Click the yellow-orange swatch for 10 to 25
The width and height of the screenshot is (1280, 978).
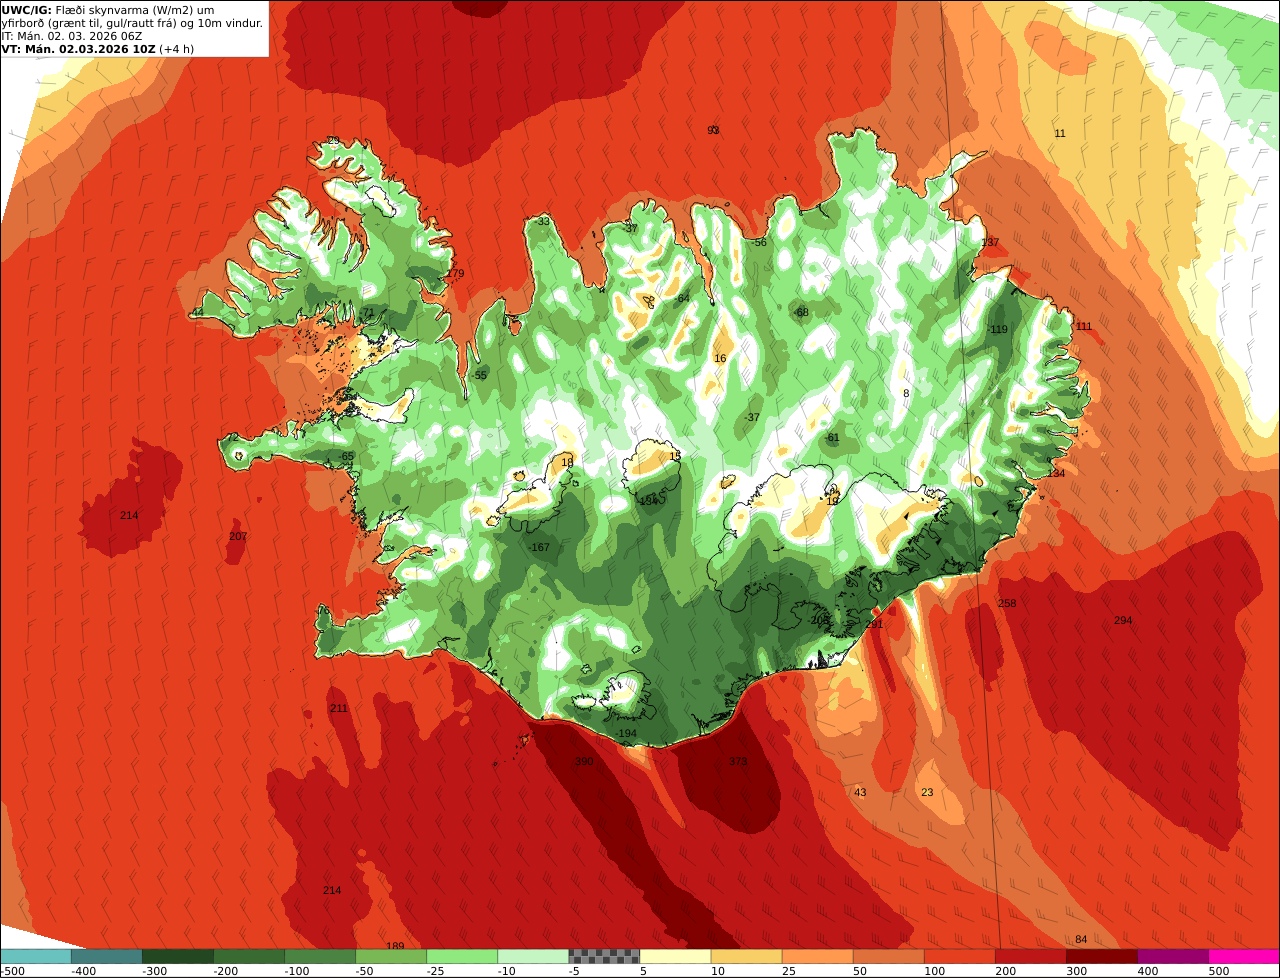click(x=746, y=956)
